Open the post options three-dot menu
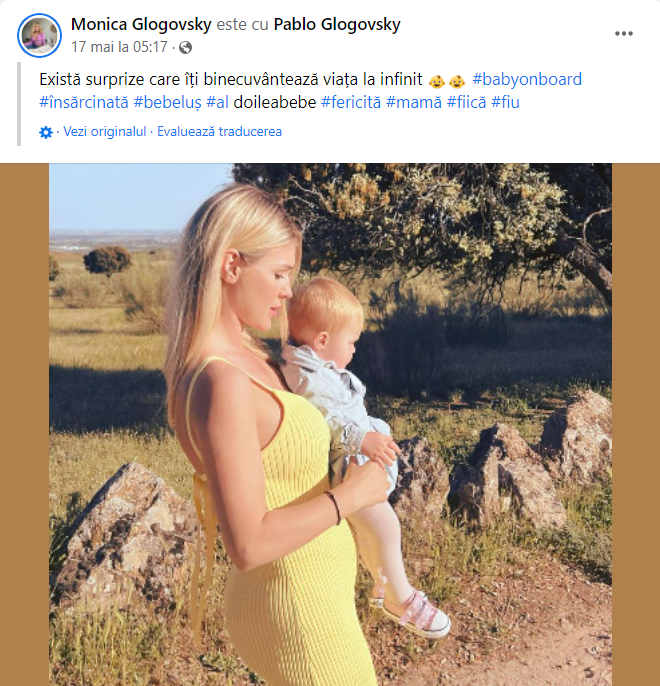The width and height of the screenshot is (660, 686). click(624, 33)
